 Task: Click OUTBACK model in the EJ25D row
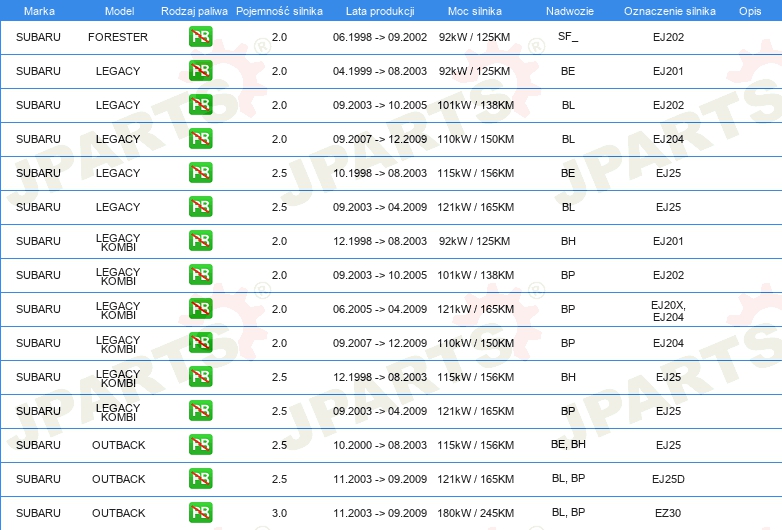click(119, 479)
